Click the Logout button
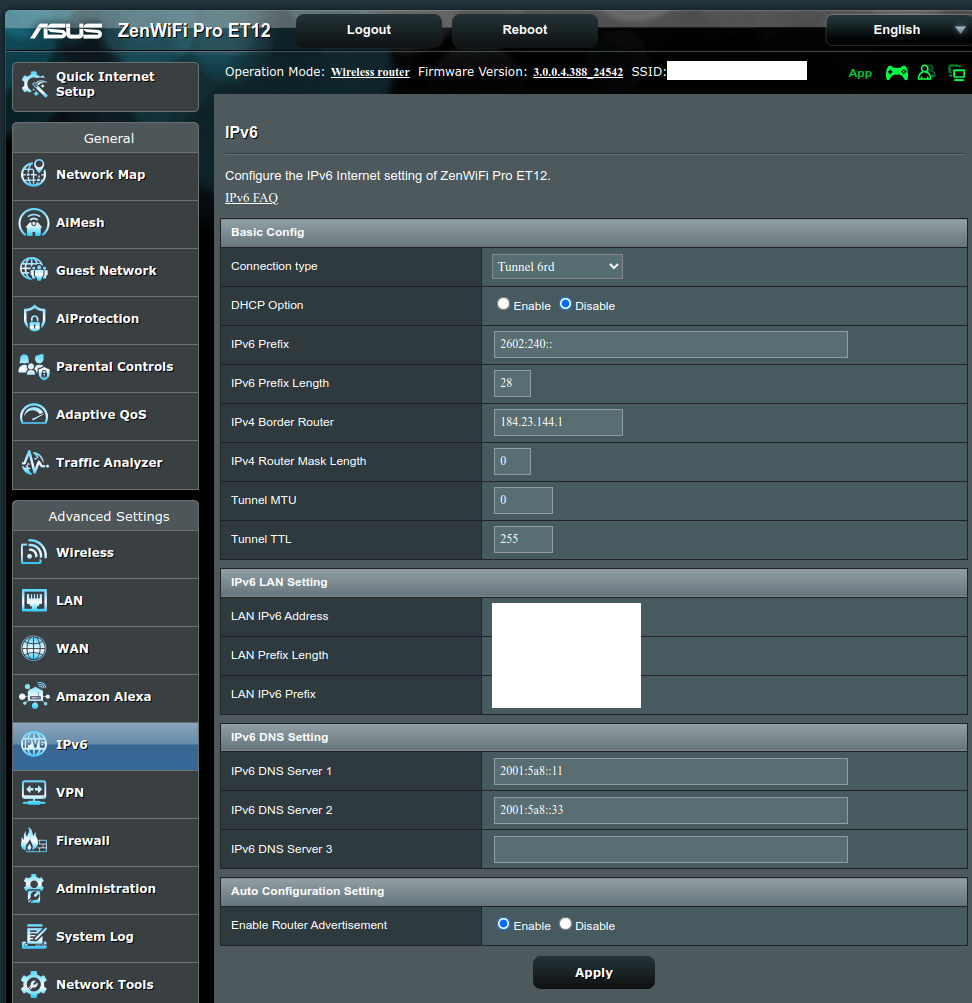This screenshot has height=1003, width=972. (x=369, y=30)
